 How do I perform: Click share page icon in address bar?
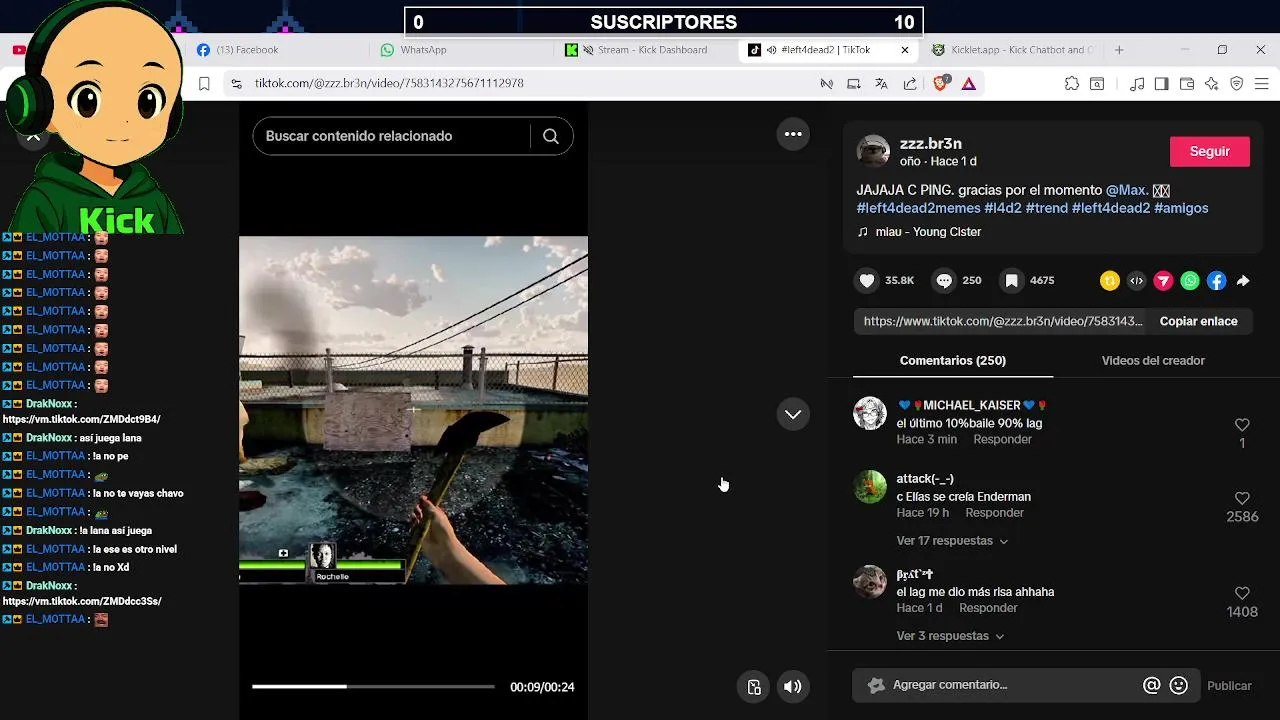point(910,84)
